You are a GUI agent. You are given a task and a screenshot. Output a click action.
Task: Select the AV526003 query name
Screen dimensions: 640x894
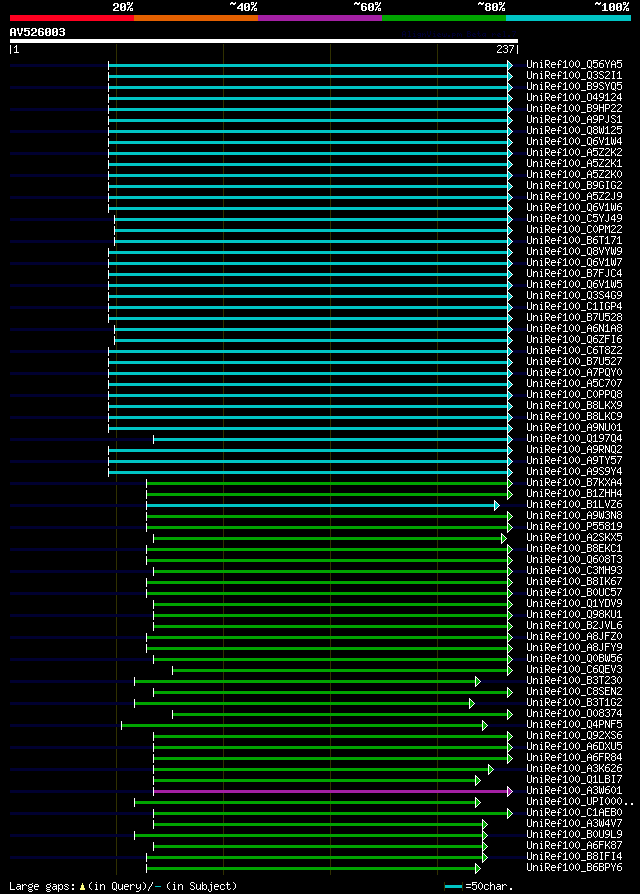click(x=38, y=32)
